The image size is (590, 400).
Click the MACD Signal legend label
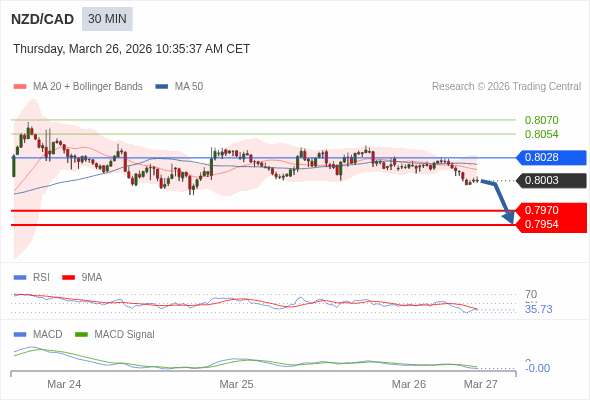pos(125,335)
